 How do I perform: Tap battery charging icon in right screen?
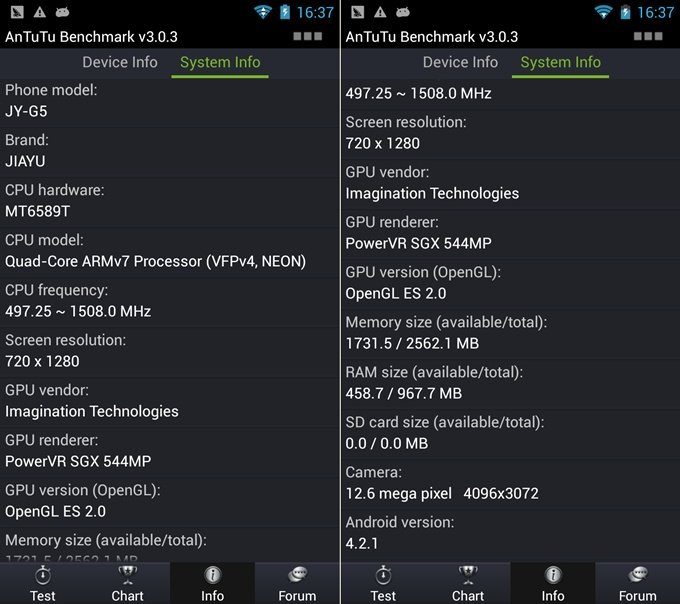pos(625,12)
